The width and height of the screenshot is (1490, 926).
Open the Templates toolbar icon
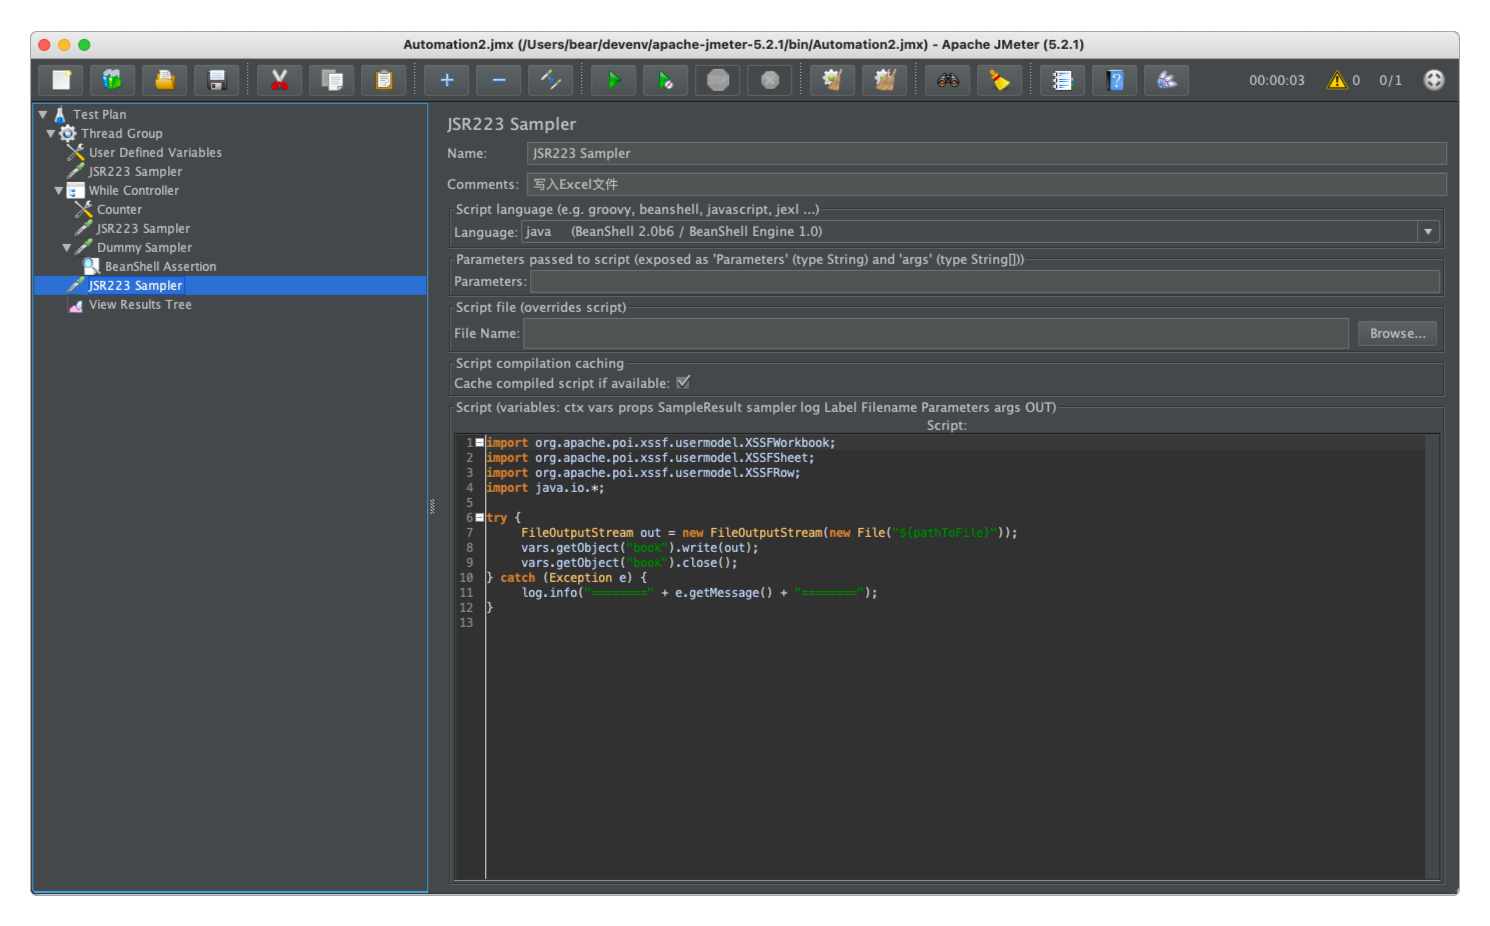[113, 80]
